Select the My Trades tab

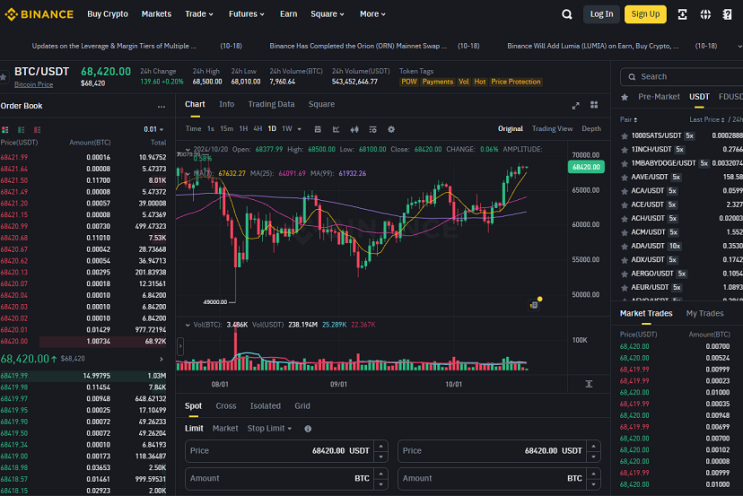705,313
